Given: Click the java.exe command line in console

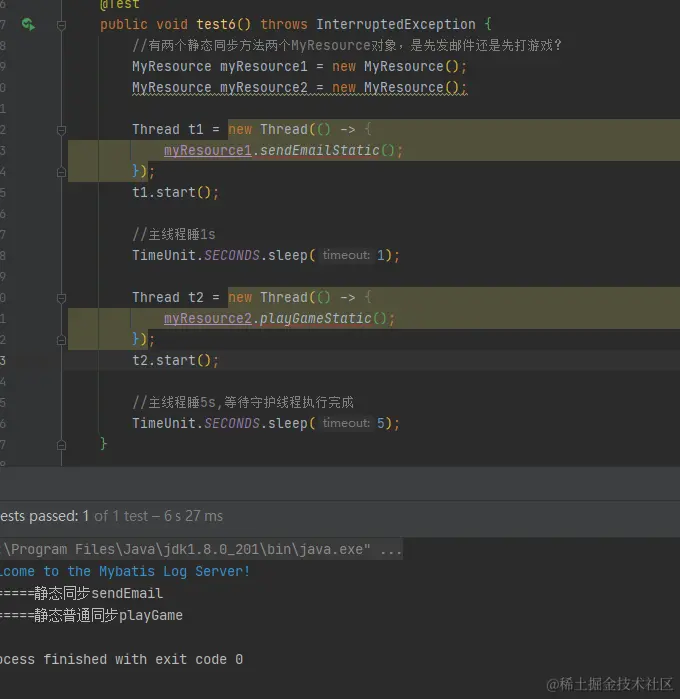Looking at the screenshot, I should point(201,550).
